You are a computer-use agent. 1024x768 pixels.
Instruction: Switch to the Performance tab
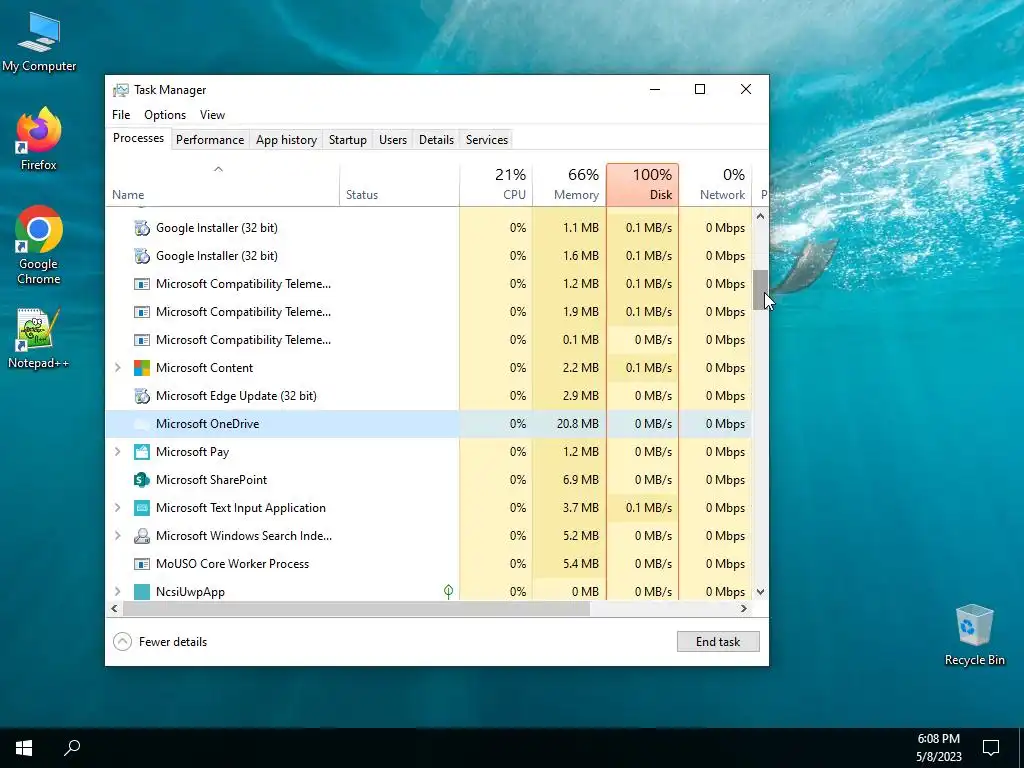(210, 140)
